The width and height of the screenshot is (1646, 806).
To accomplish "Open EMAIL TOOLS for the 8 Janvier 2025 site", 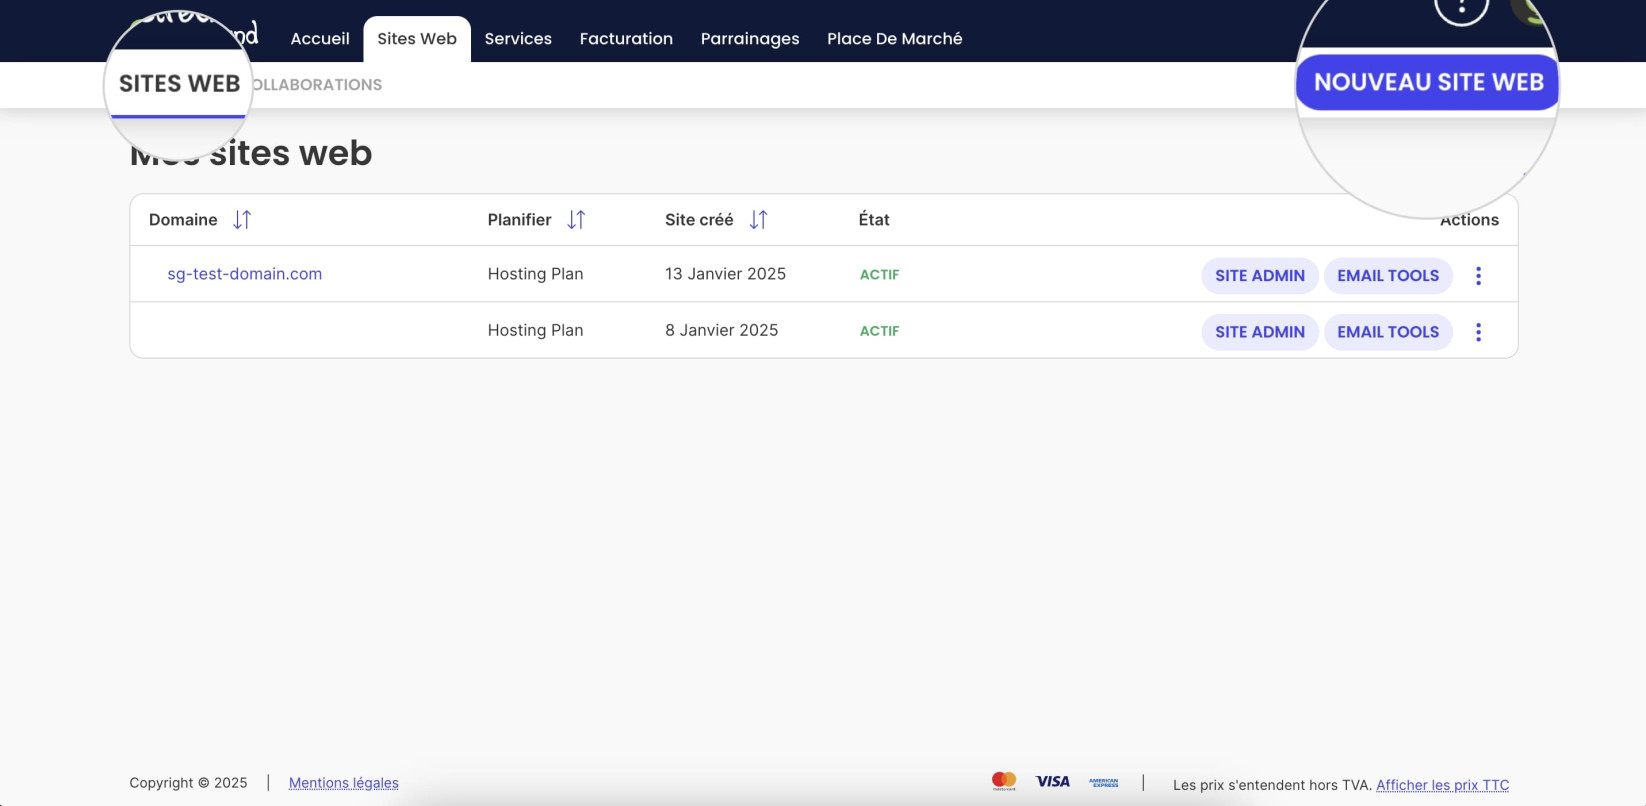I will click(1388, 332).
